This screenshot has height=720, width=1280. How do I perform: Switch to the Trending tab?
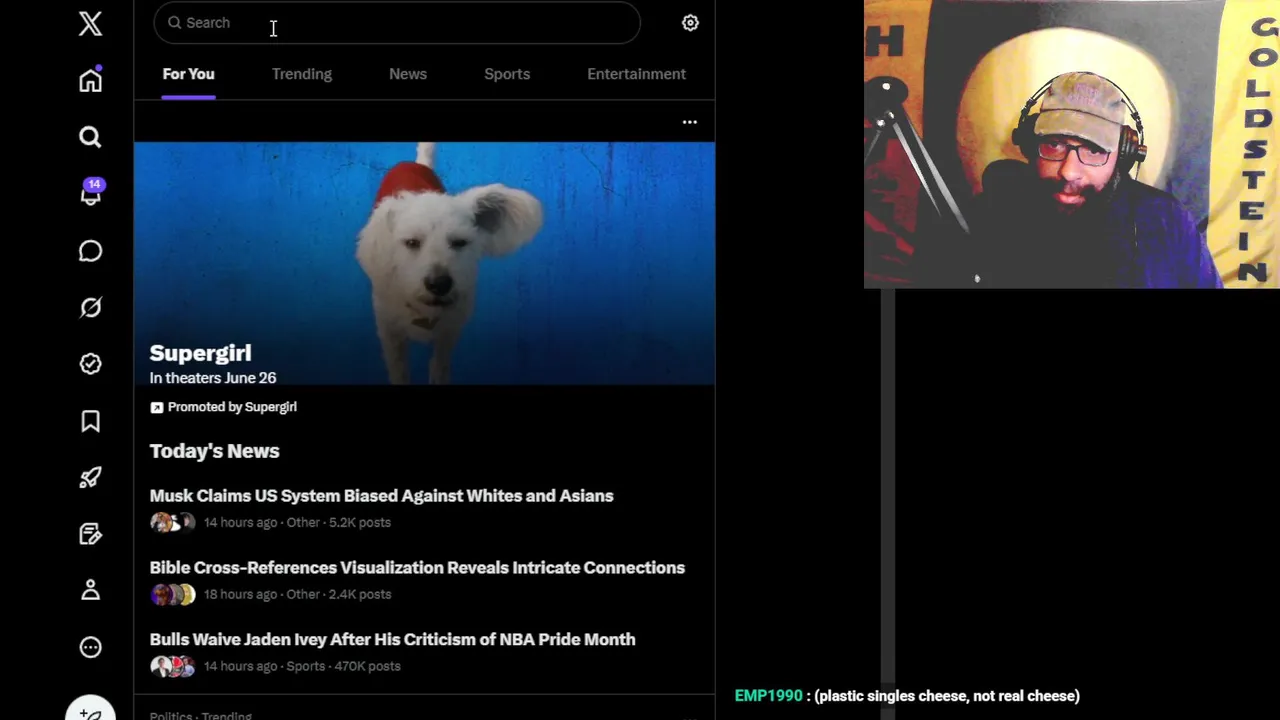tap(302, 74)
